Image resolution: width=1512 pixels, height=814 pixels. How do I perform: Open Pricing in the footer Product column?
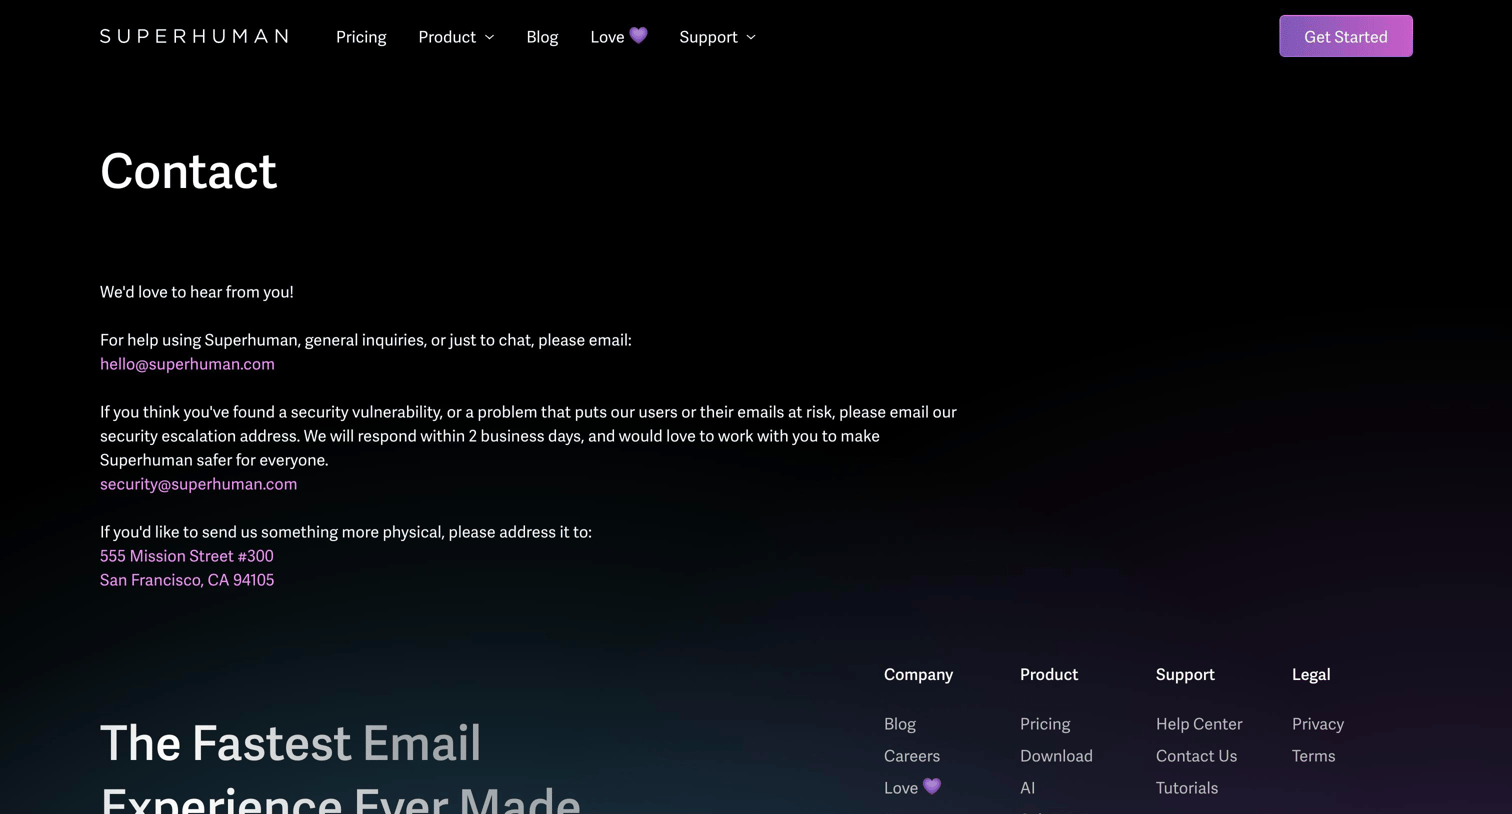point(1045,724)
